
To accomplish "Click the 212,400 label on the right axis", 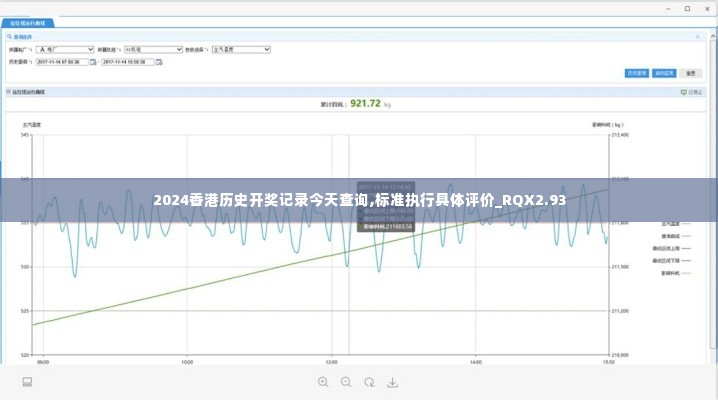I will pyautogui.click(x=620, y=135).
